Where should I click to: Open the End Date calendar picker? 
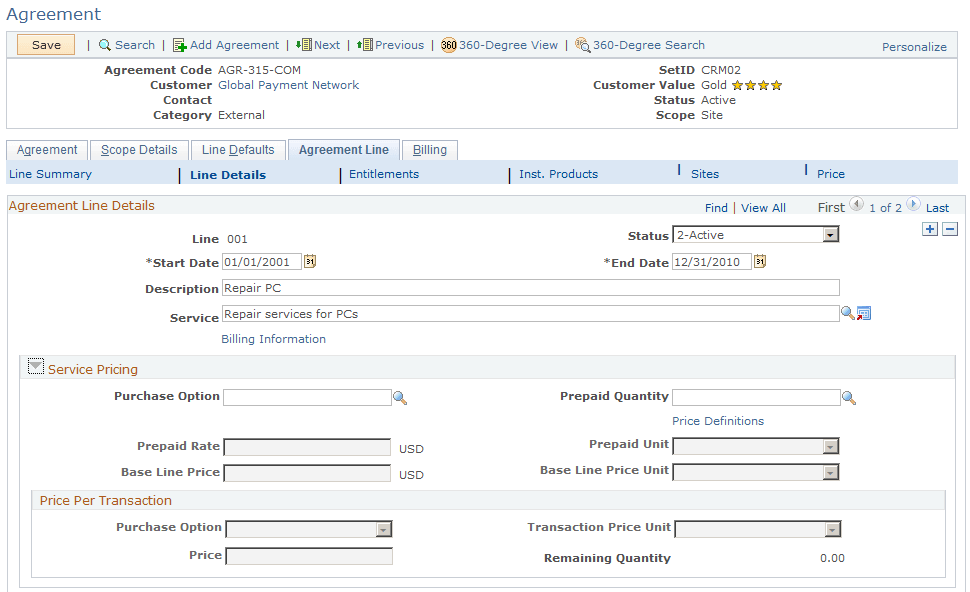coord(760,261)
